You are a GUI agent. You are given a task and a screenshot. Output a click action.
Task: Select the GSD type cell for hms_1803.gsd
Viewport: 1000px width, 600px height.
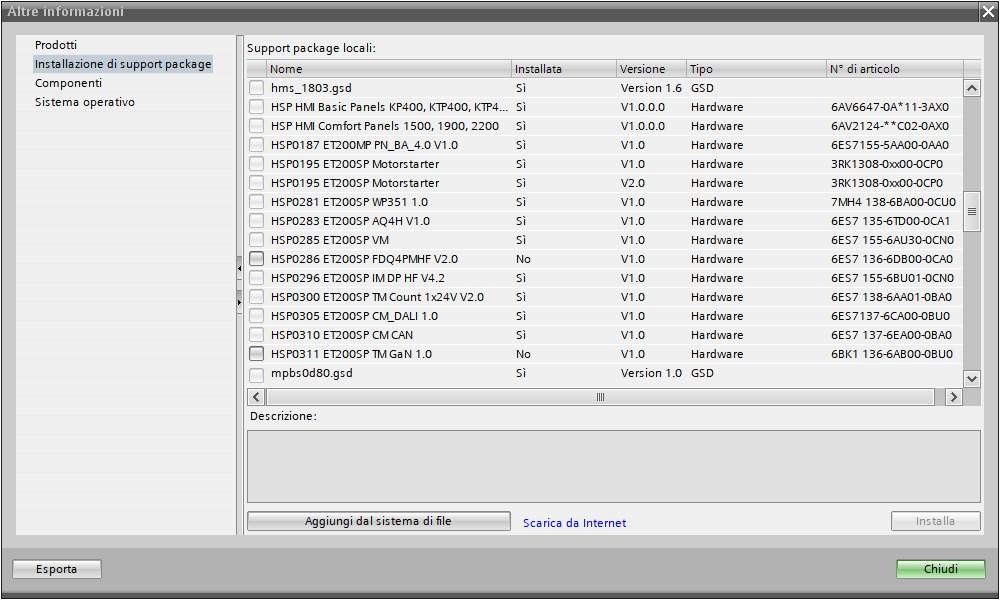click(702, 88)
